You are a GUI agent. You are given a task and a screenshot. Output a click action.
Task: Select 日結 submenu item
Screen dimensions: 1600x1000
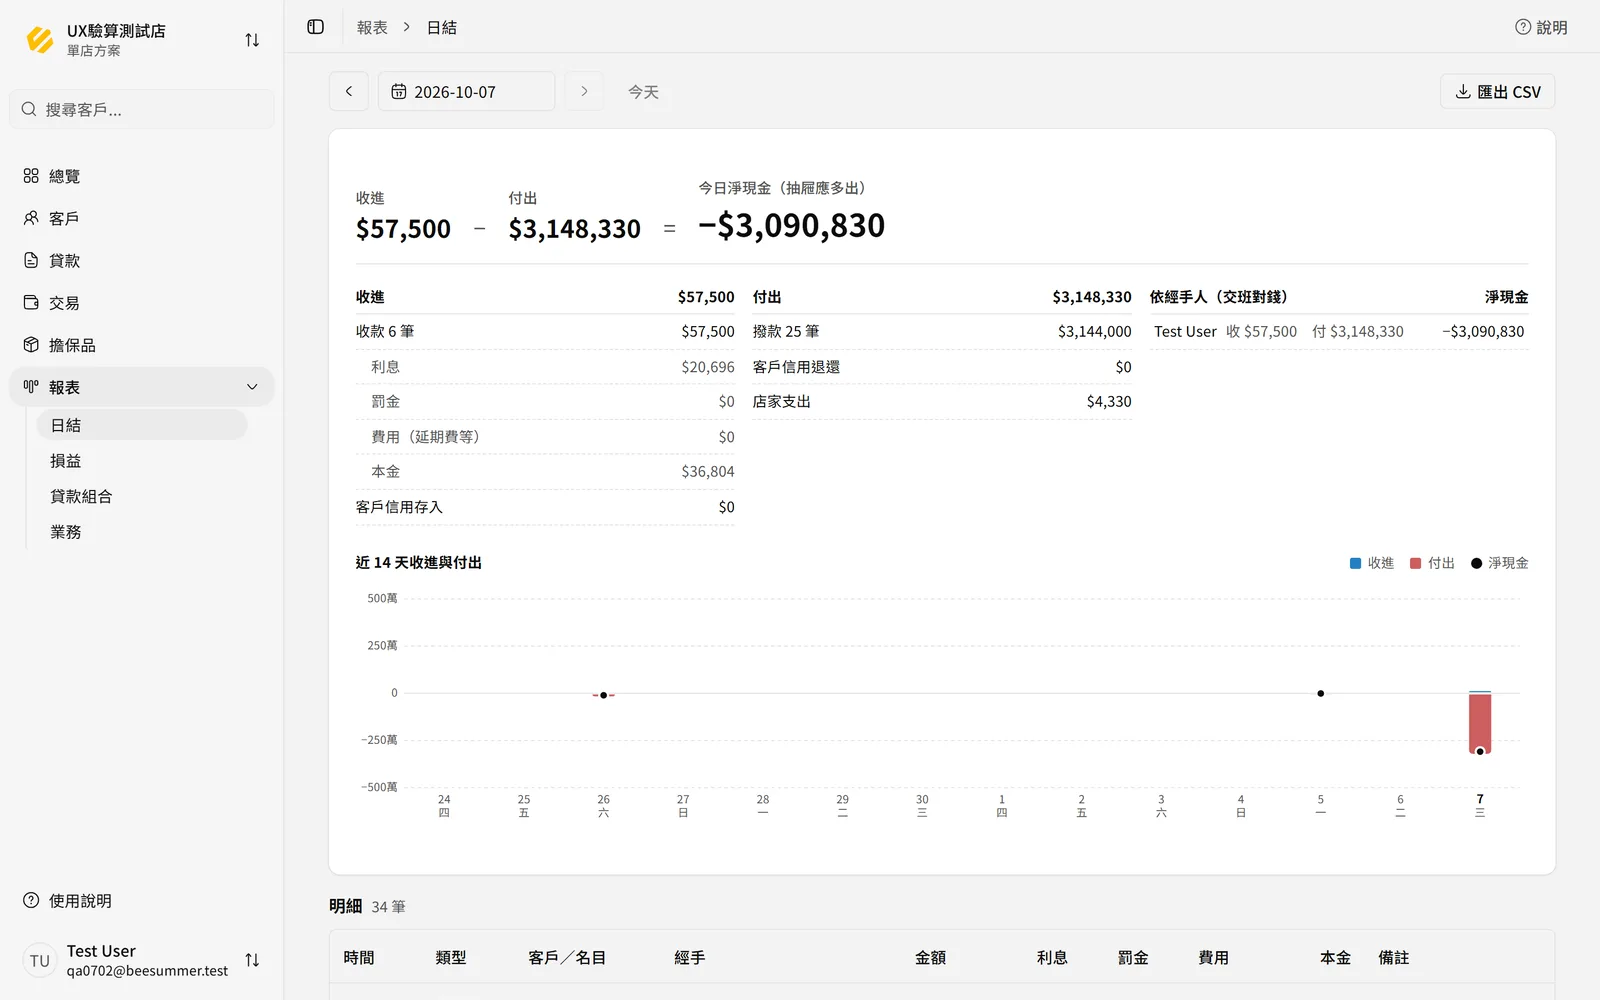142,425
